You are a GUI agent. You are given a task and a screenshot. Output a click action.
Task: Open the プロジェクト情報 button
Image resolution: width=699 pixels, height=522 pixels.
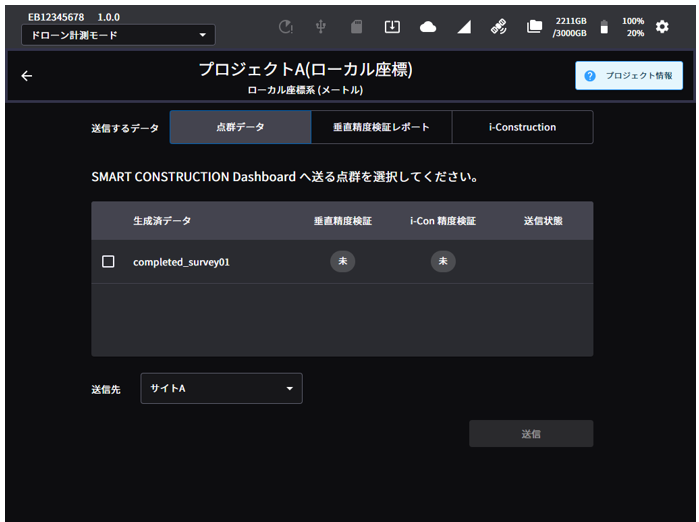(629, 76)
